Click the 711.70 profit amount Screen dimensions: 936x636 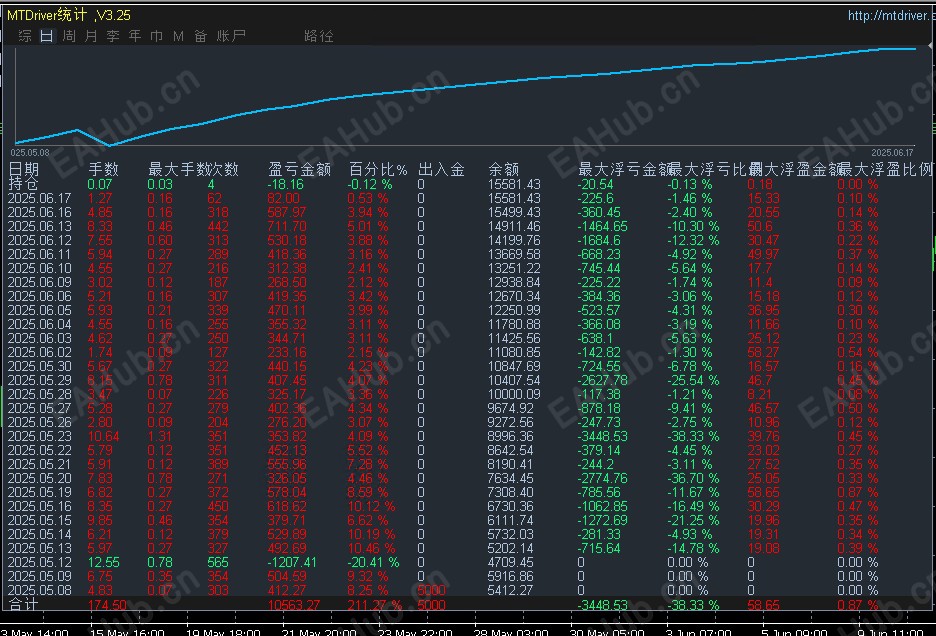tap(287, 226)
